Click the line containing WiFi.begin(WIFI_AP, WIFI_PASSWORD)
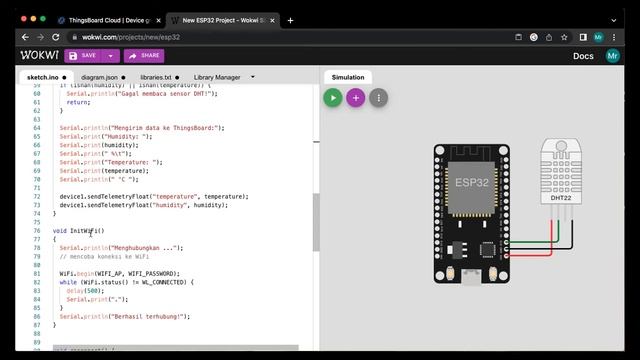The width and height of the screenshot is (640, 360). [x=120, y=273]
